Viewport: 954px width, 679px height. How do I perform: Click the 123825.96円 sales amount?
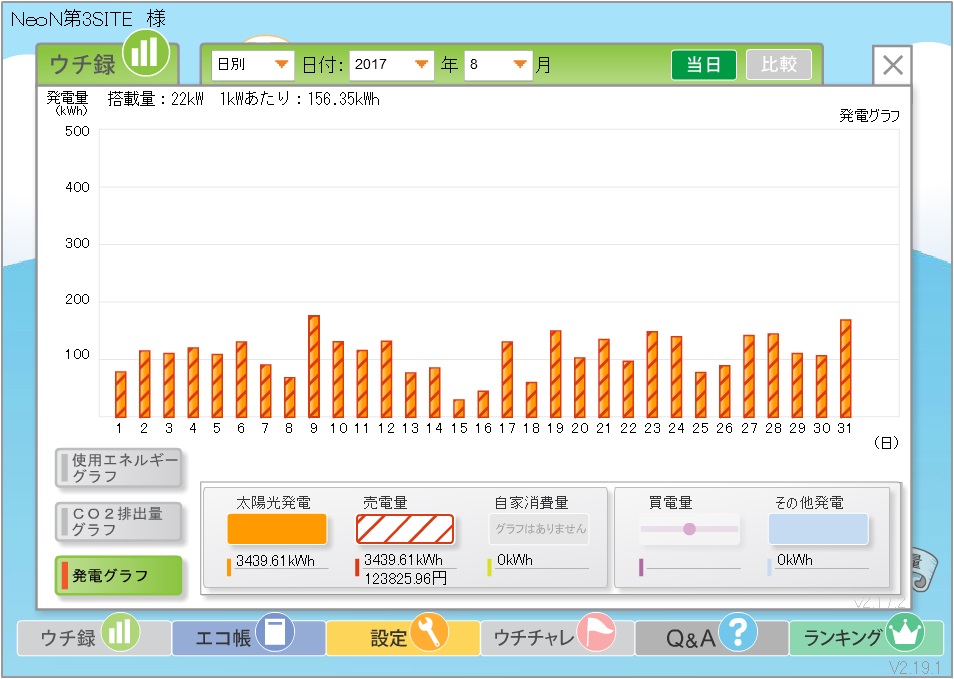tap(406, 578)
